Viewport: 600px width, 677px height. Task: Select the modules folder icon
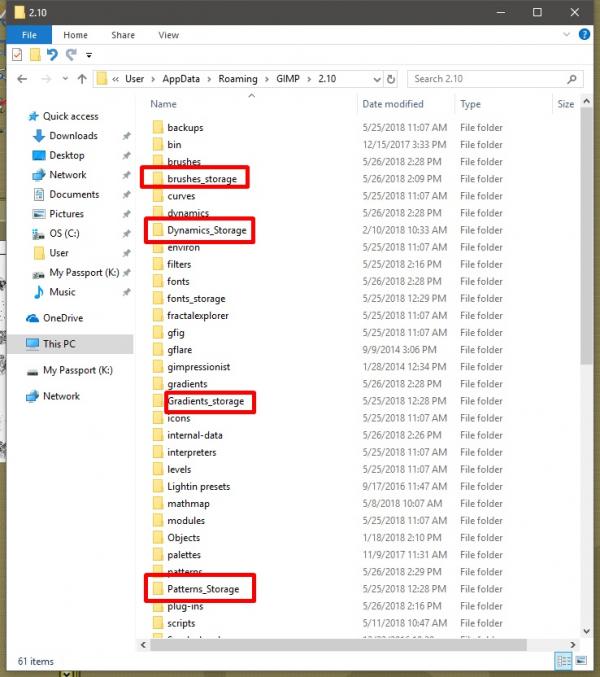point(158,521)
